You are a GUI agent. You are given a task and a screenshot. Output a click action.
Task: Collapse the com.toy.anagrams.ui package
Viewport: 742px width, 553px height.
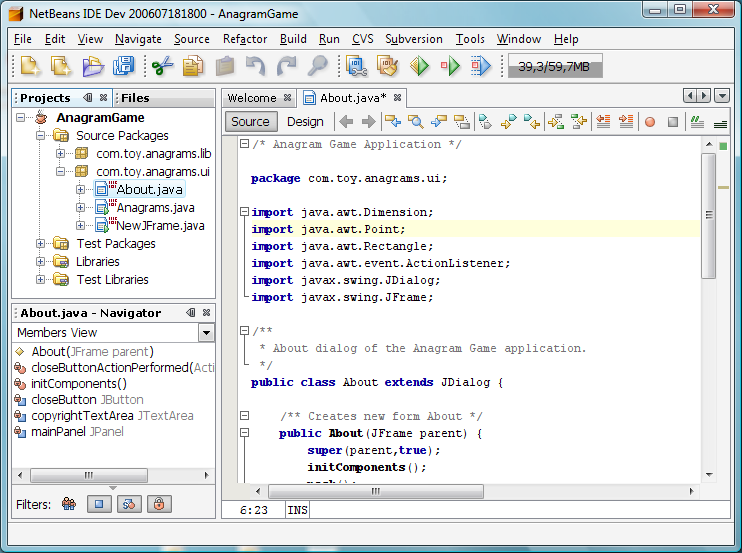pyautogui.click(x=61, y=171)
